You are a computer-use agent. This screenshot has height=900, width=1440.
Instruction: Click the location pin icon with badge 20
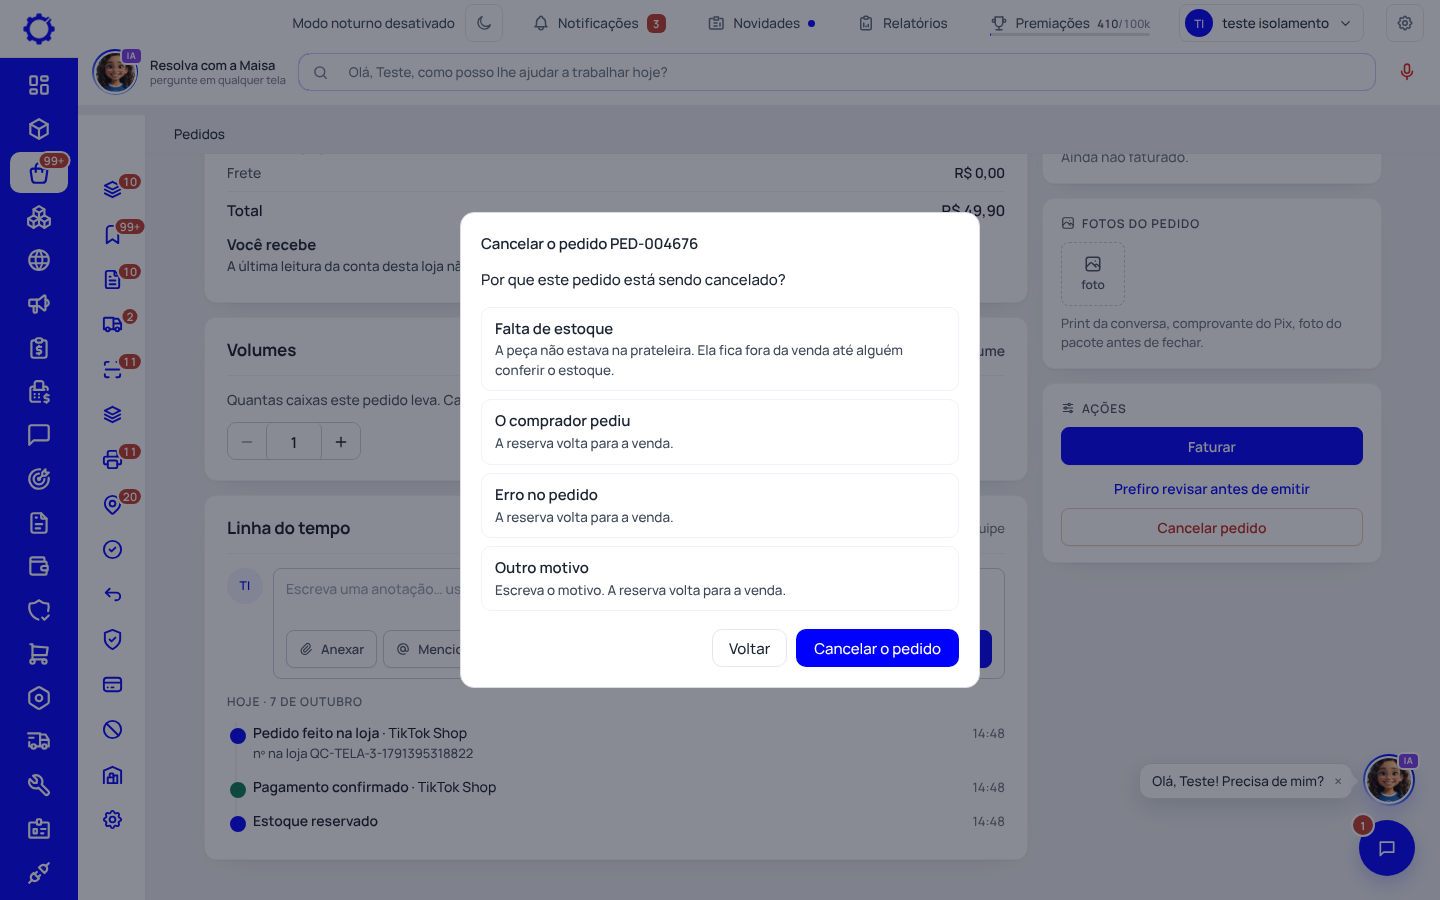(113, 505)
